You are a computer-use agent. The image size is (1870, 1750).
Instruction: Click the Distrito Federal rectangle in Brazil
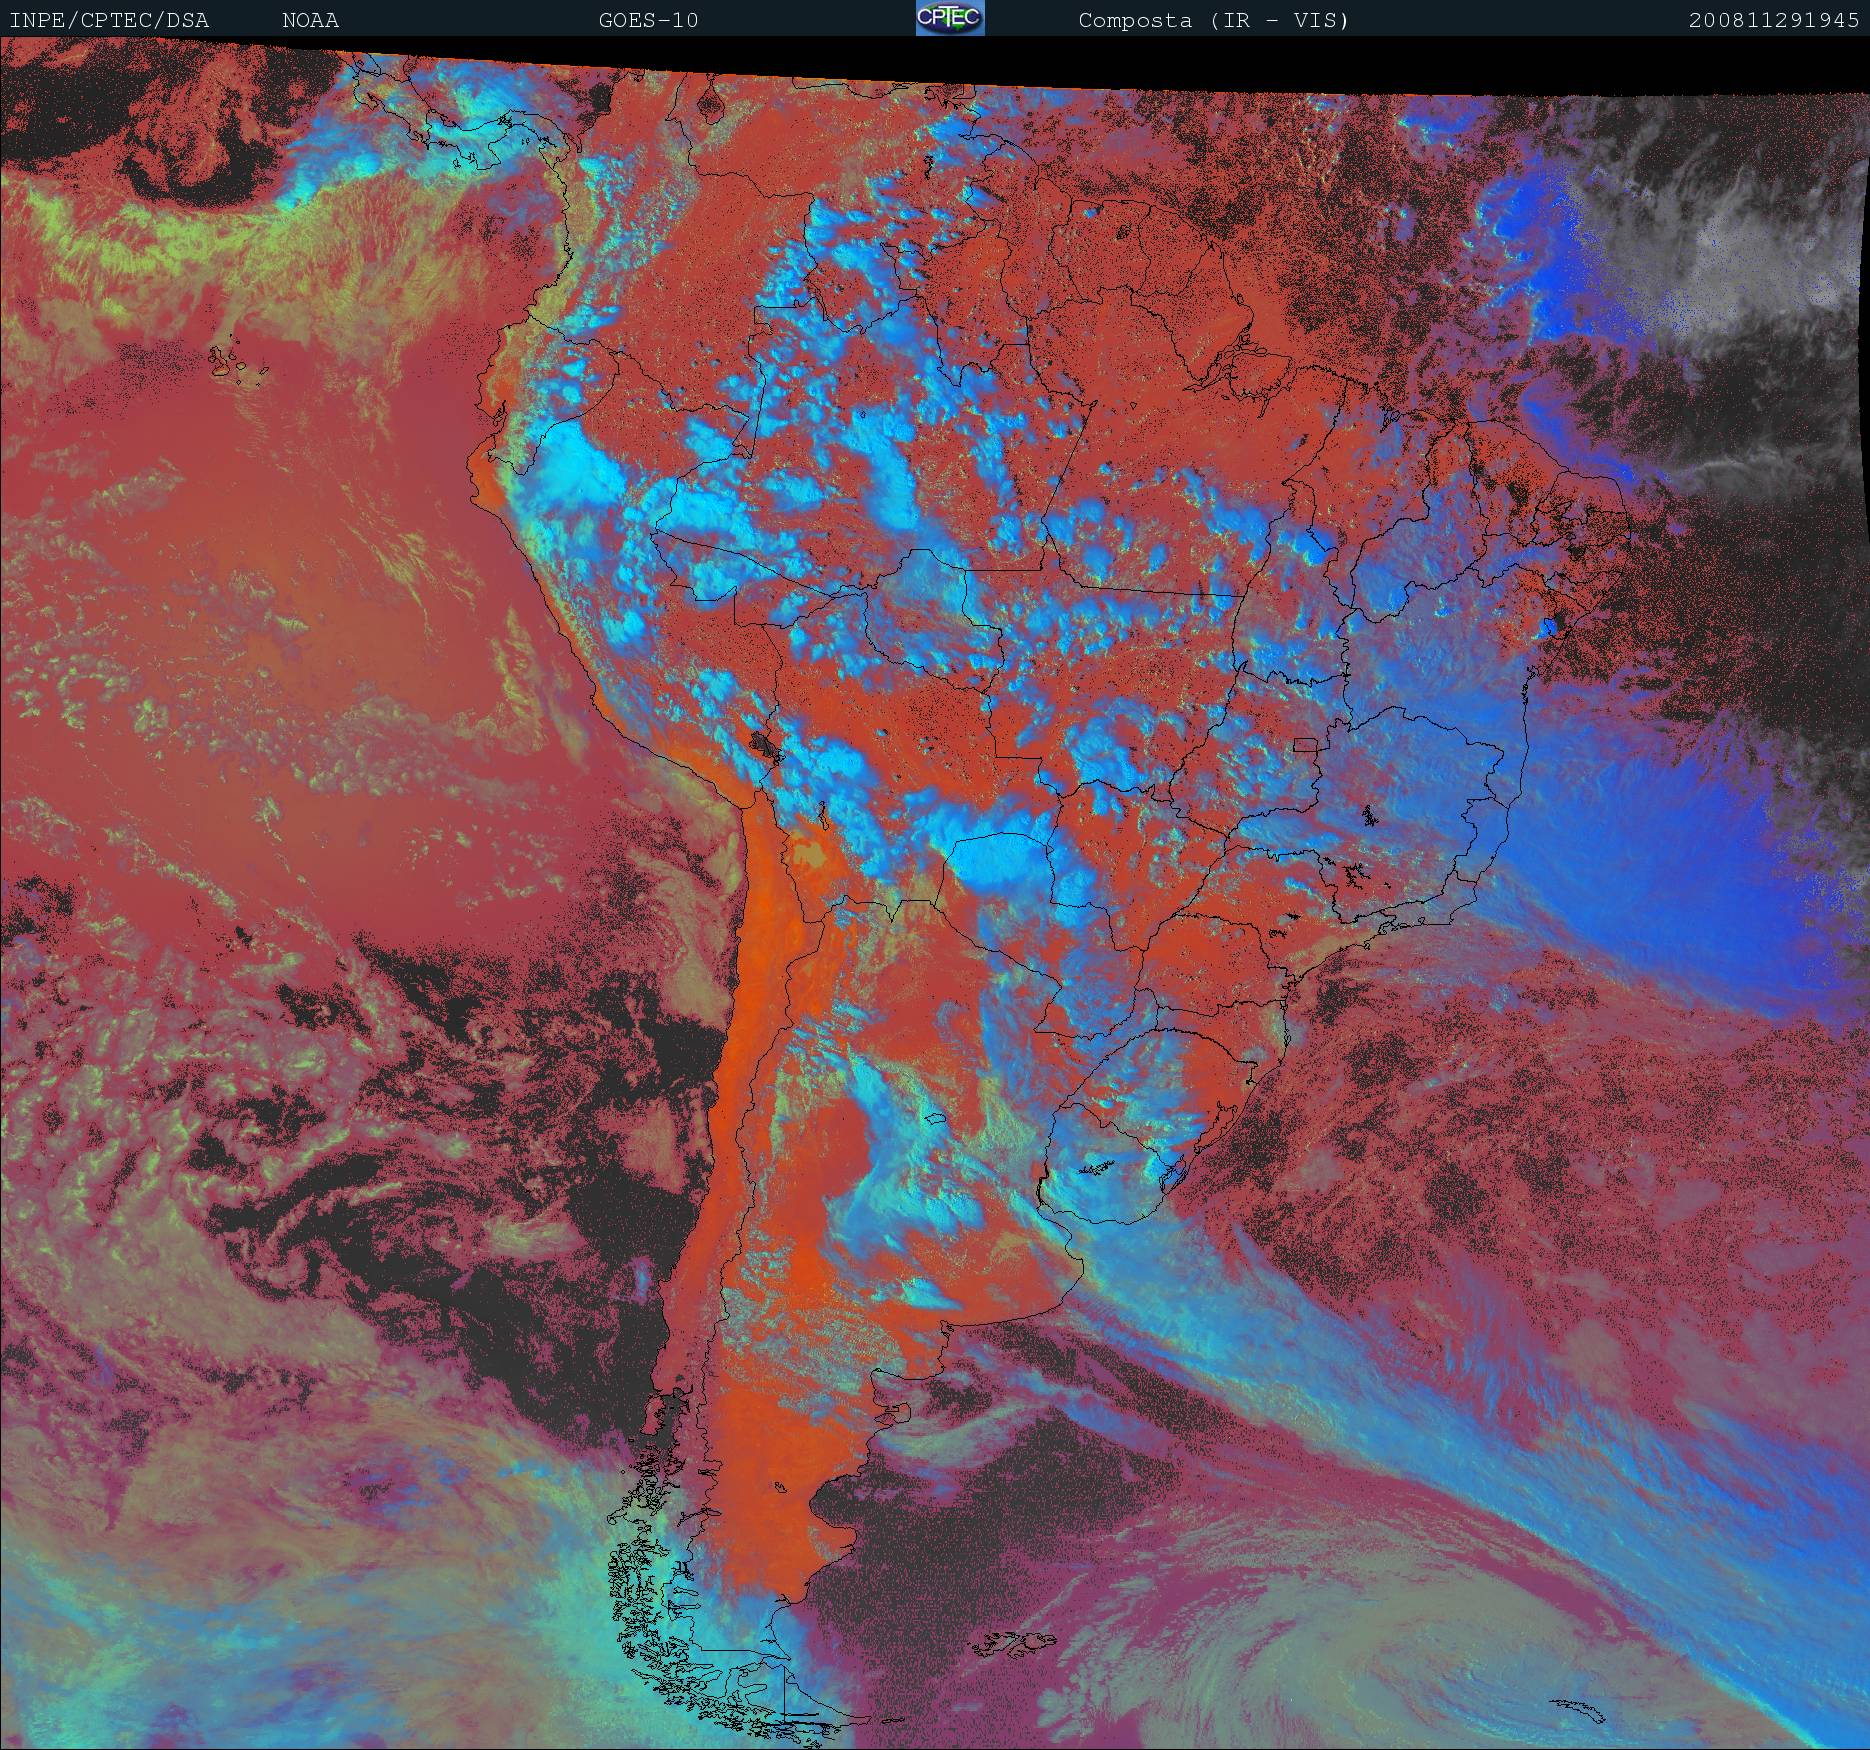tap(1306, 743)
